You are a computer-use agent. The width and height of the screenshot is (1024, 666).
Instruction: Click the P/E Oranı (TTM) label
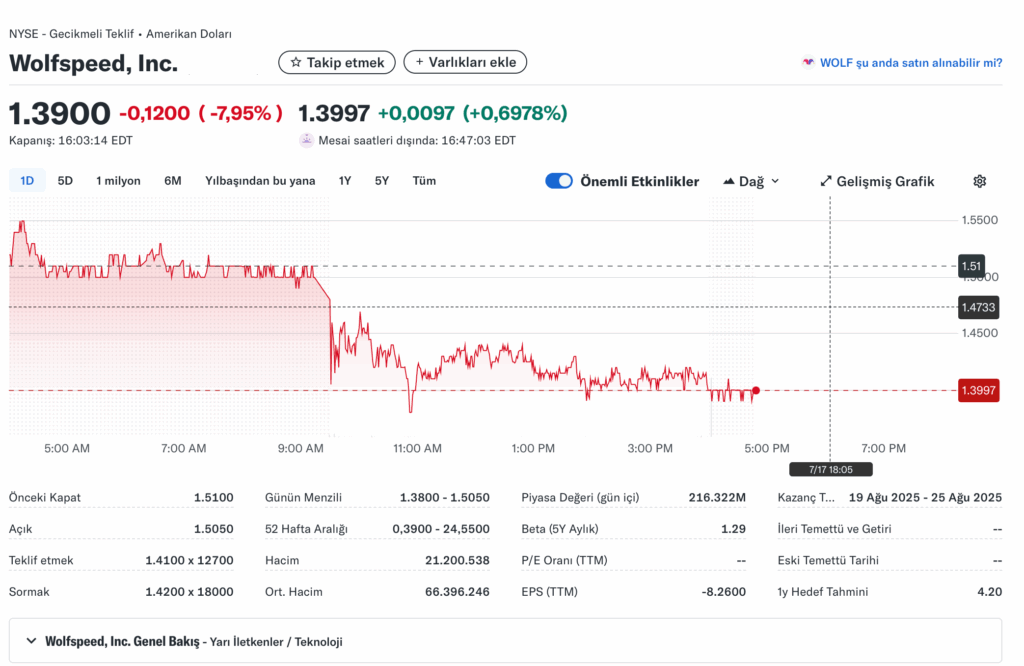pos(564,560)
